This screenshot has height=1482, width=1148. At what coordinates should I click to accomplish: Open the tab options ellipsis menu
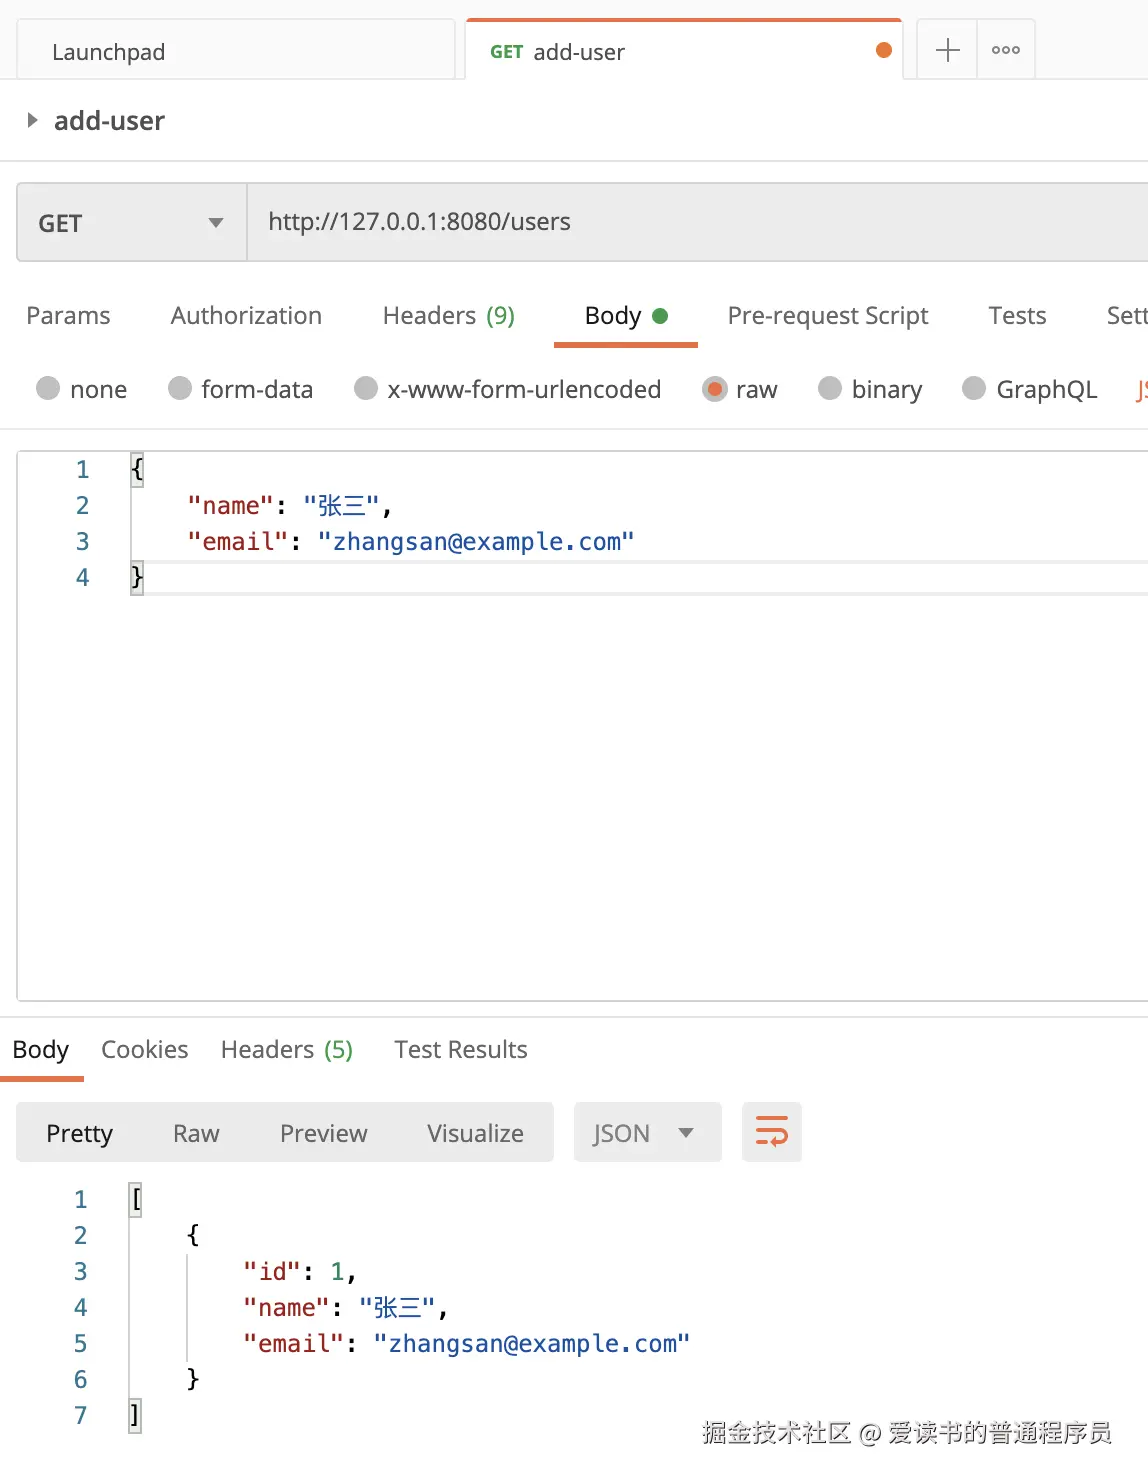click(1005, 50)
